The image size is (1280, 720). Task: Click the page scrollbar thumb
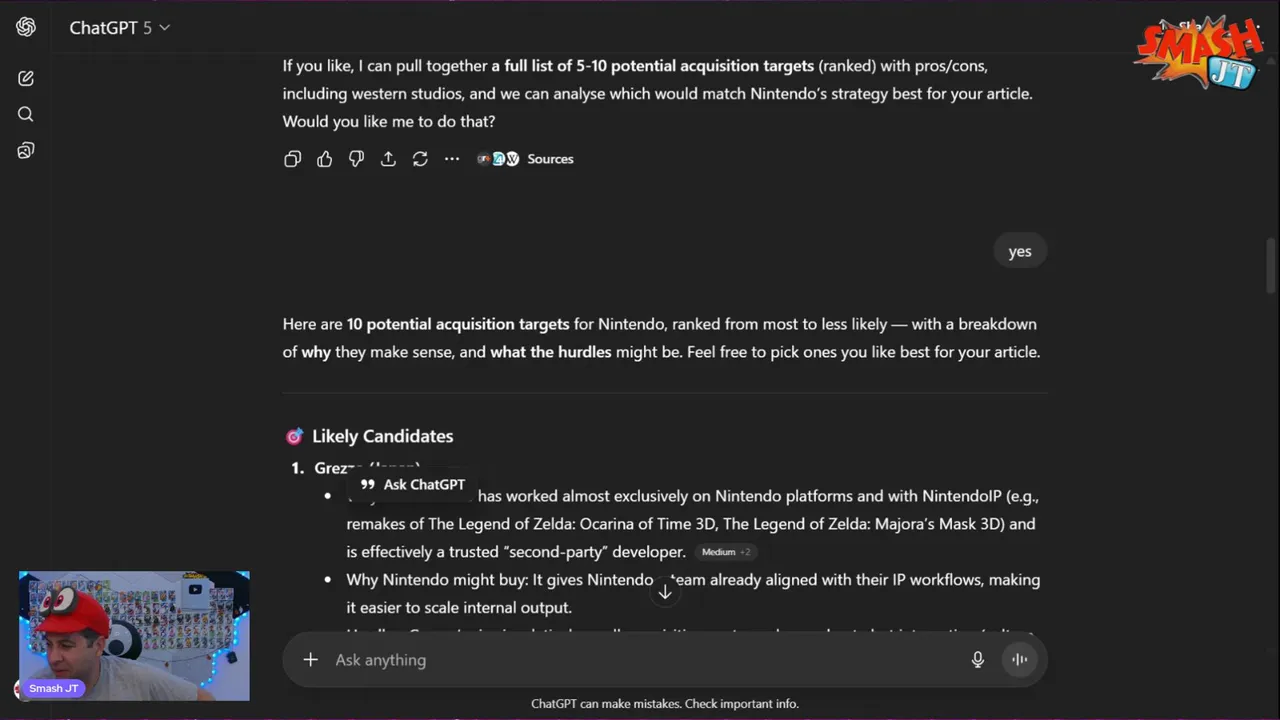pos(1271,262)
